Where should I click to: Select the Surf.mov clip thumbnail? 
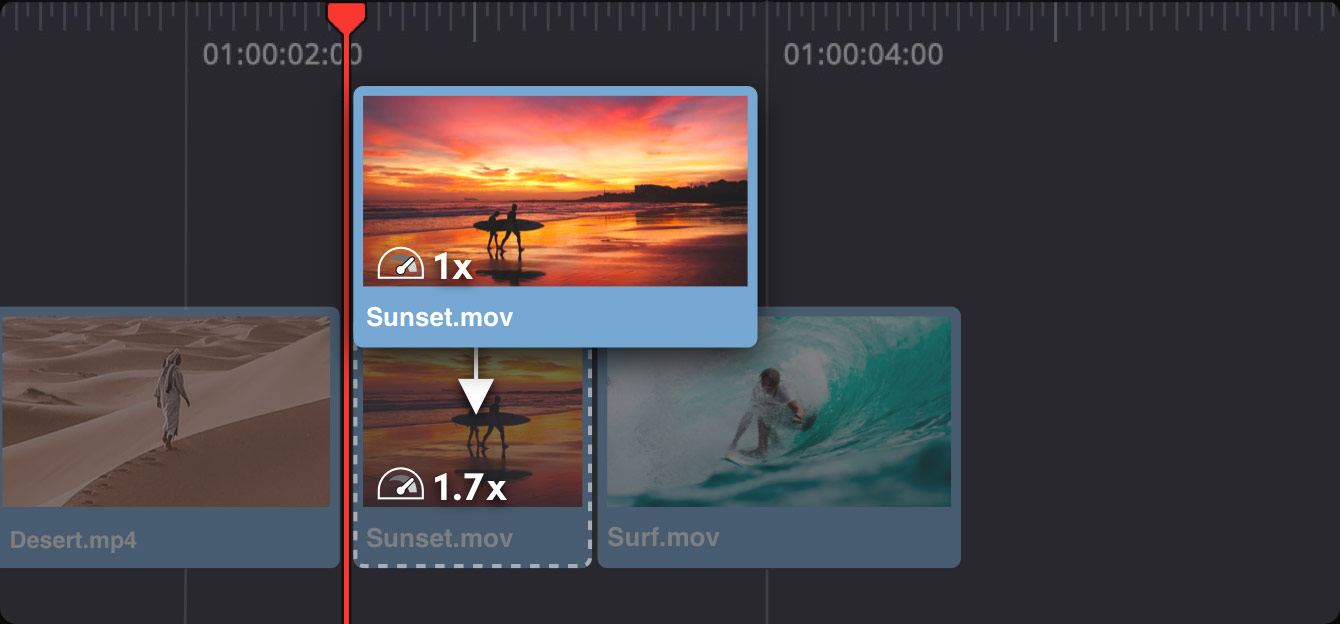point(778,411)
